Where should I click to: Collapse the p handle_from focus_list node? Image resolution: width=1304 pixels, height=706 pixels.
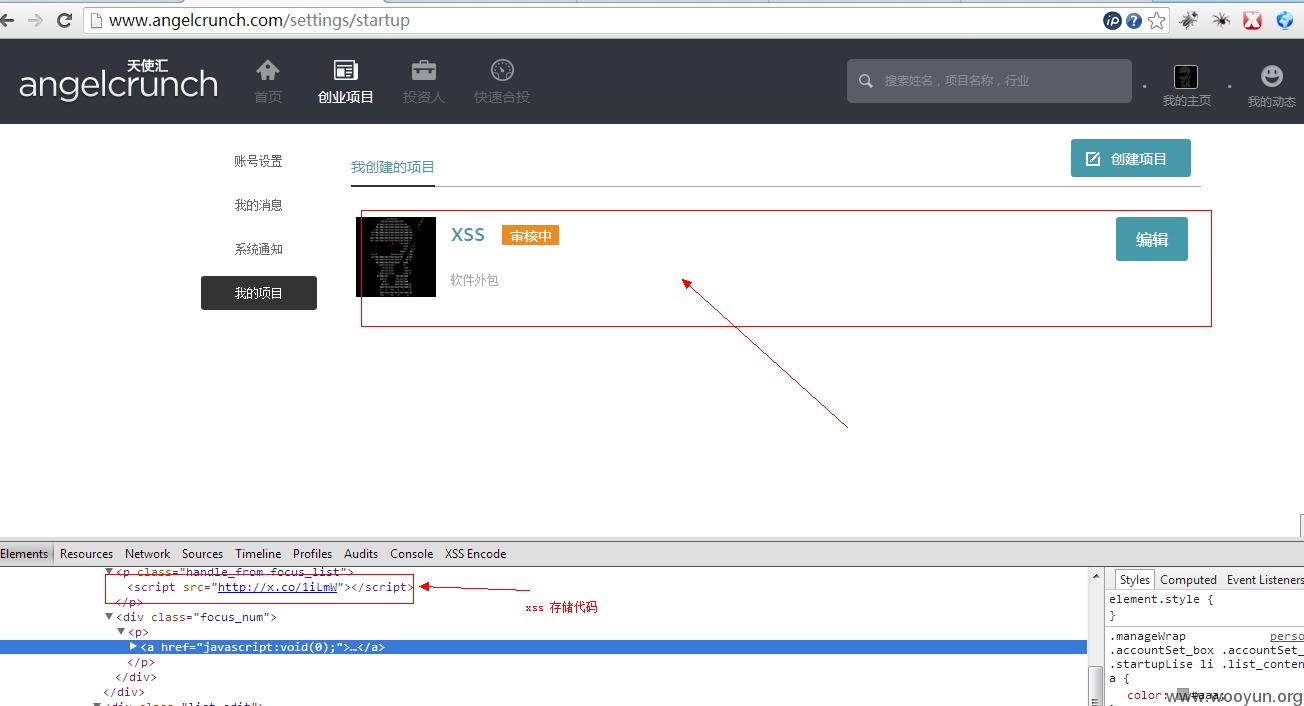coord(110,571)
